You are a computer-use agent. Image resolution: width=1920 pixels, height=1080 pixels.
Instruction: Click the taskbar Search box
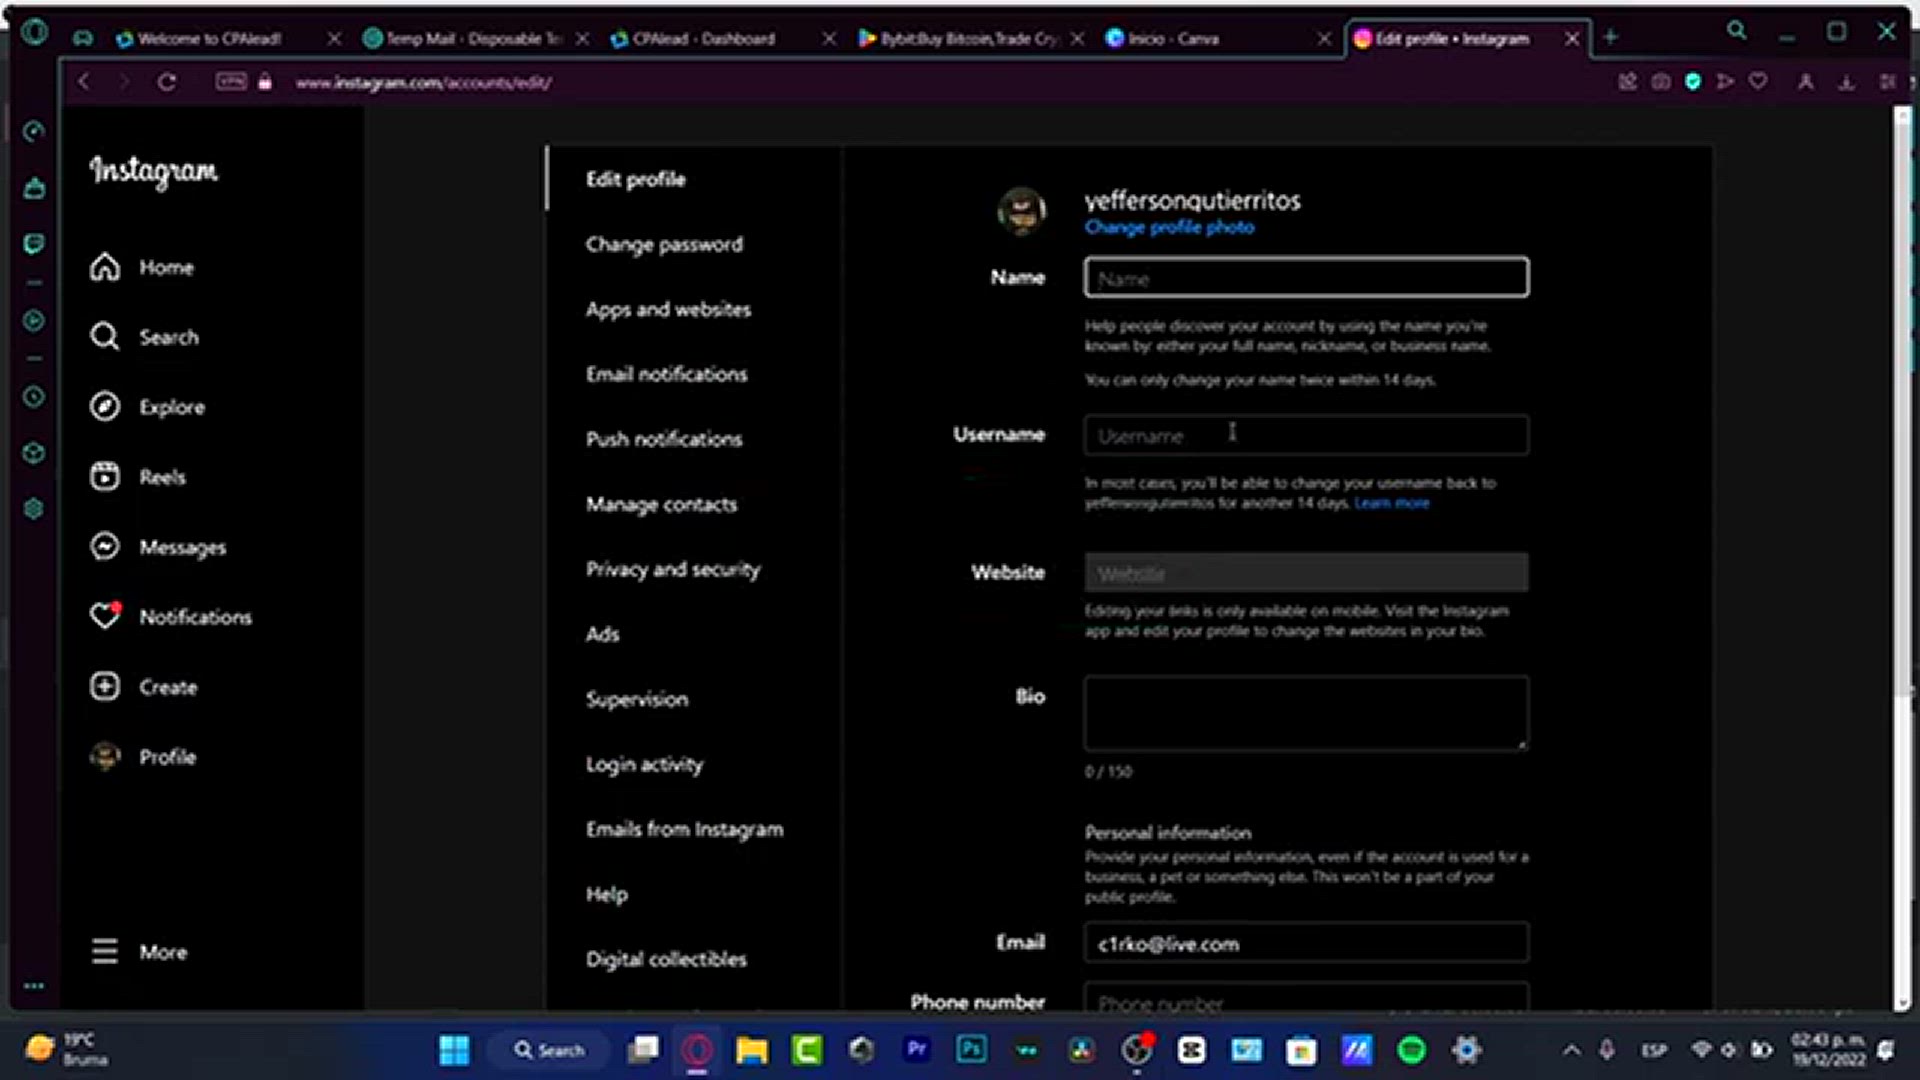pyautogui.click(x=549, y=1050)
